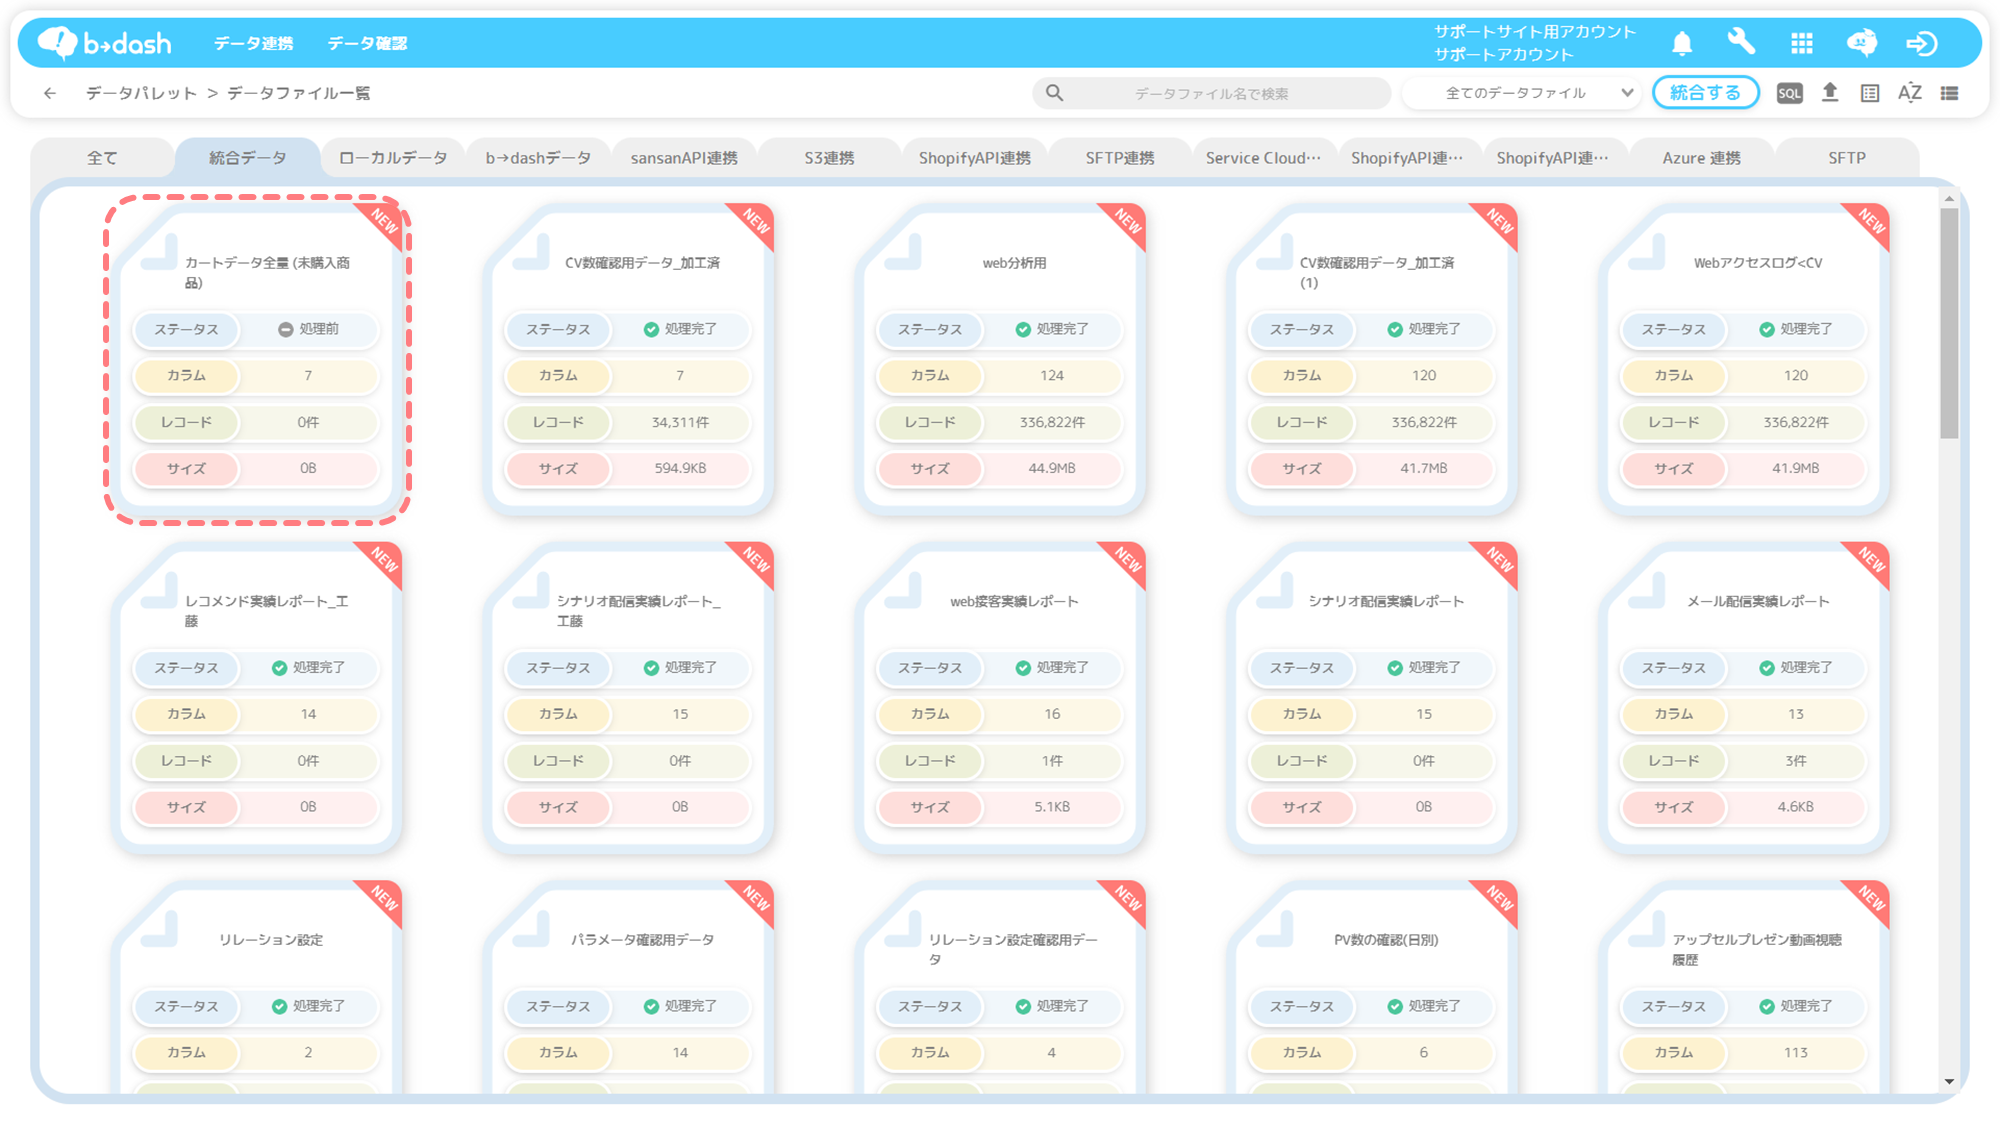
Task: Open リレーション設定 card title
Action: pyautogui.click(x=271, y=940)
